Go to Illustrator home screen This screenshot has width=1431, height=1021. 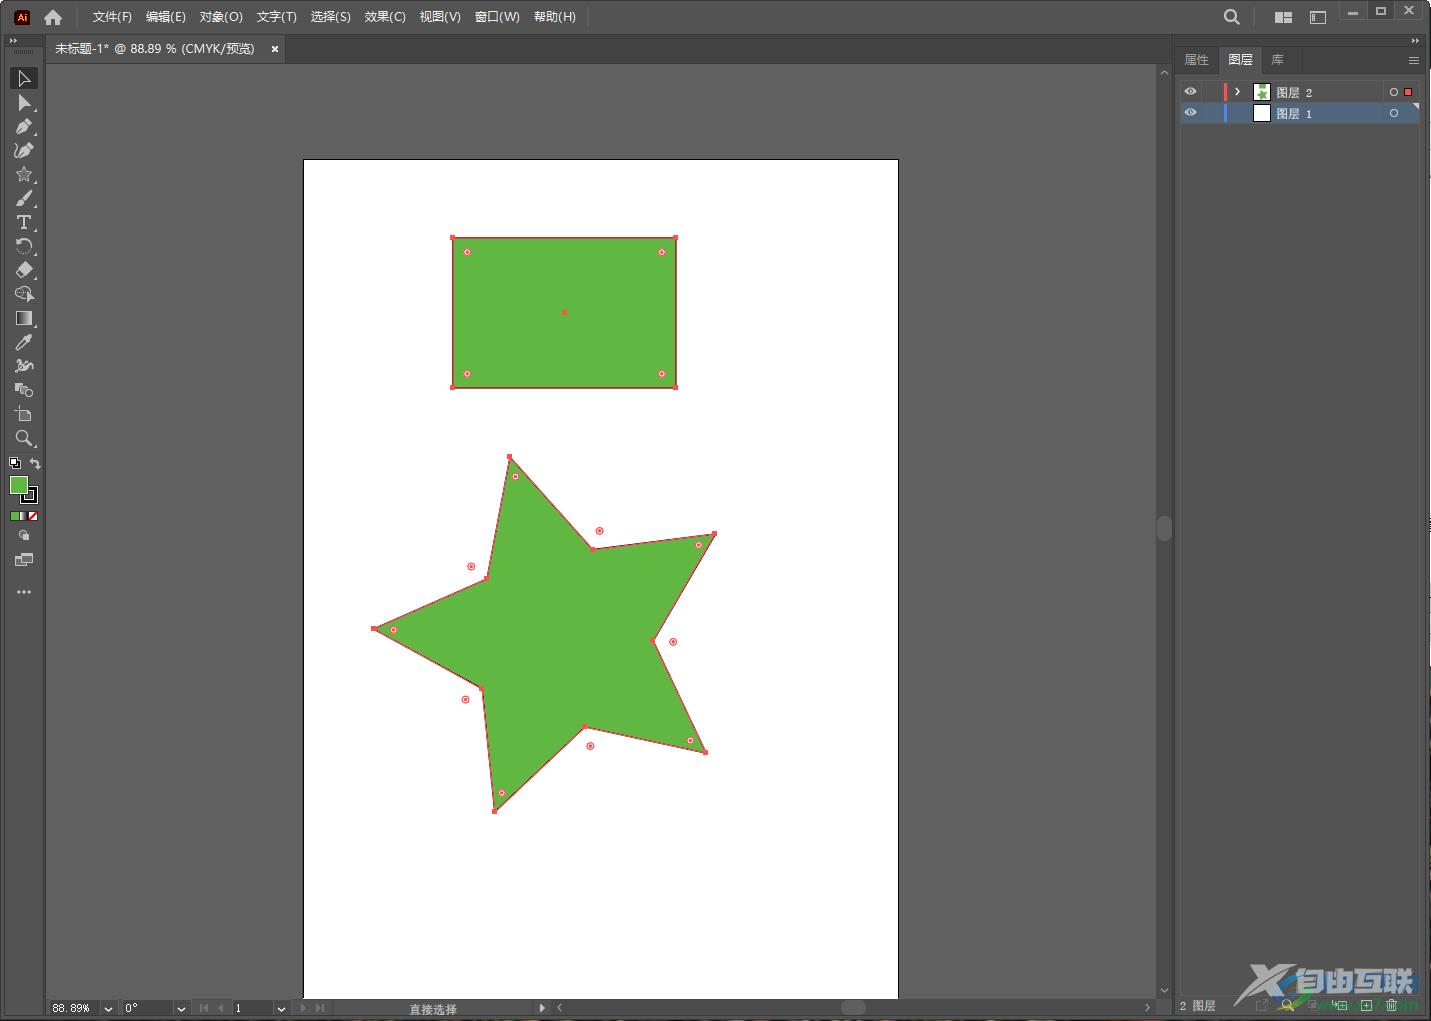53,17
